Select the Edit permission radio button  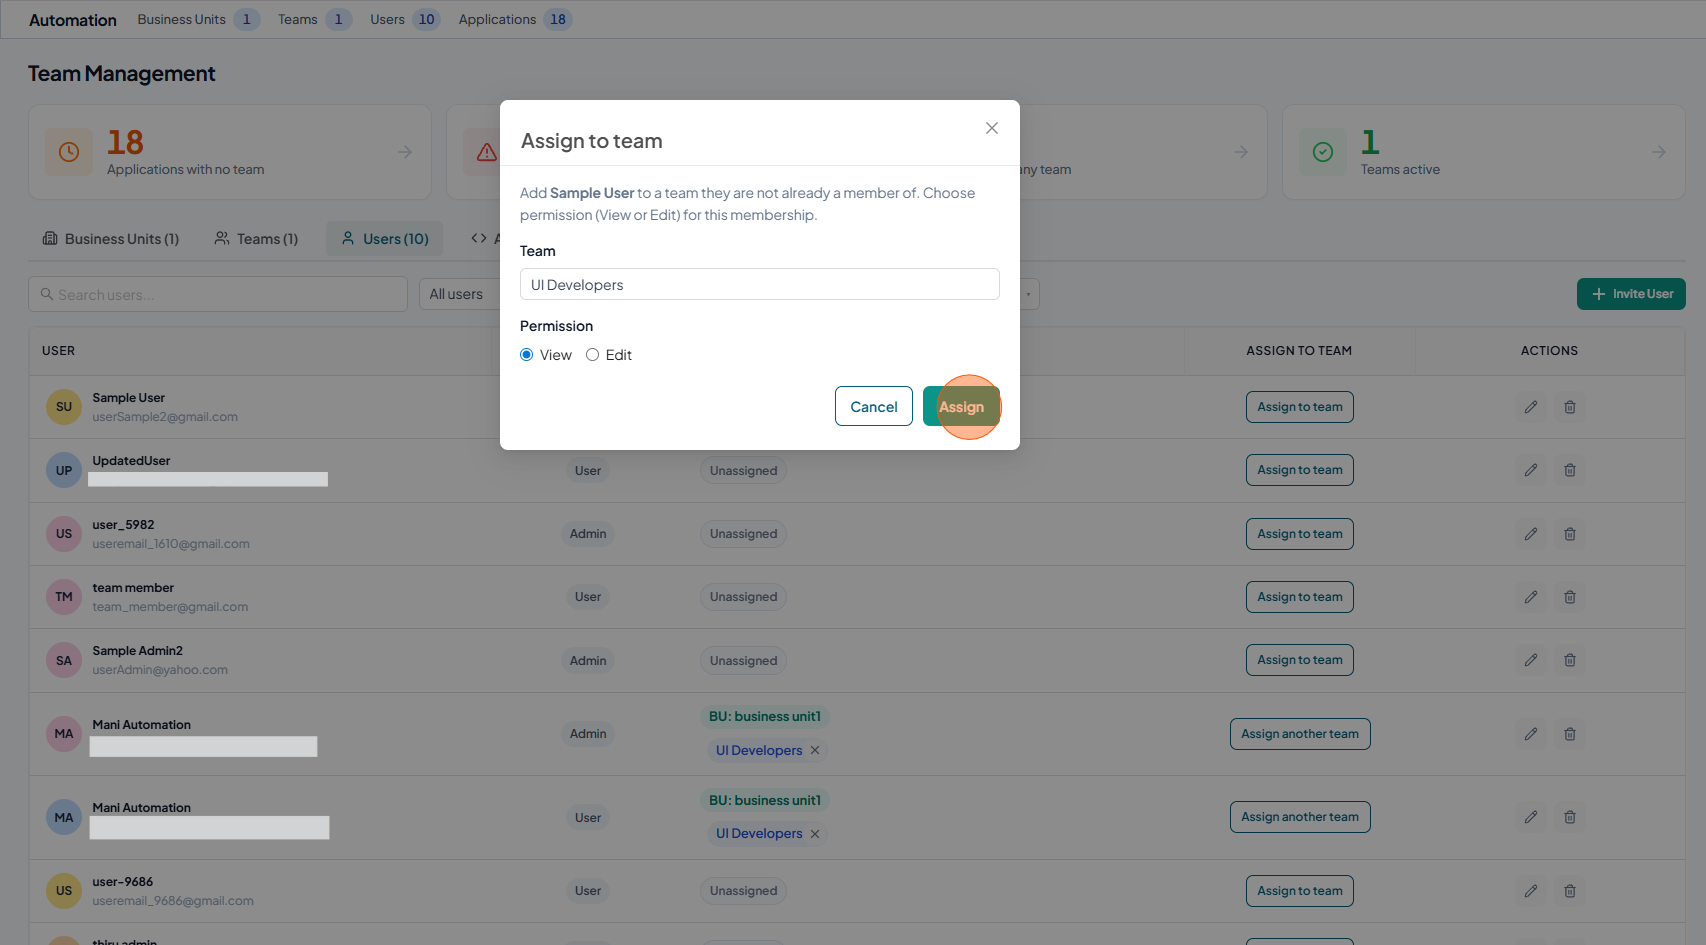pyautogui.click(x=593, y=355)
